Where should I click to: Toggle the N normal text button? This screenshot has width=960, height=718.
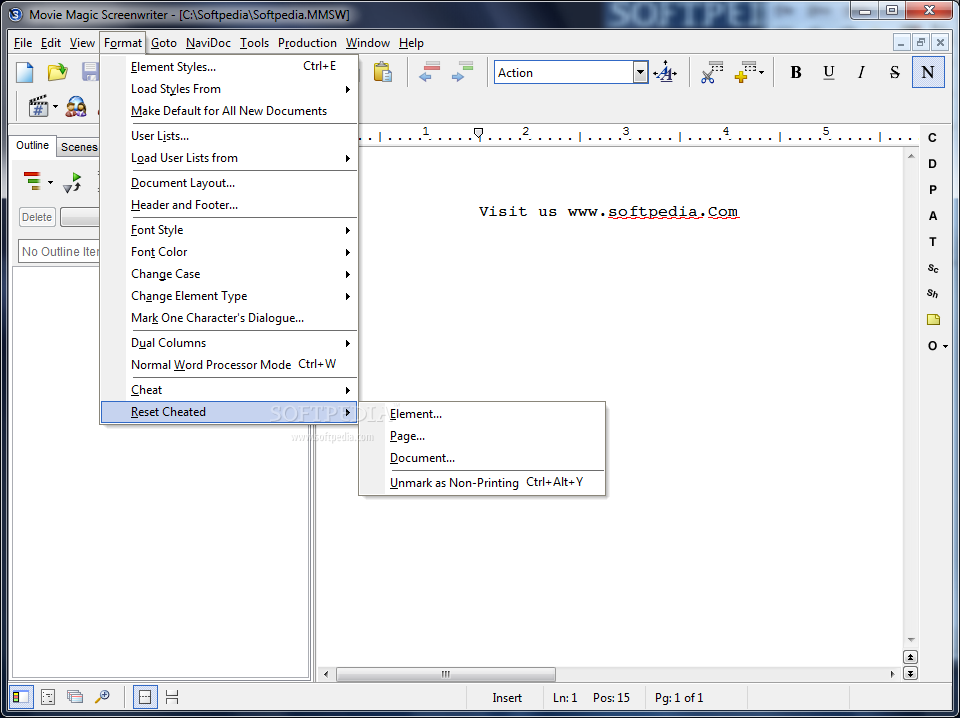(x=928, y=72)
